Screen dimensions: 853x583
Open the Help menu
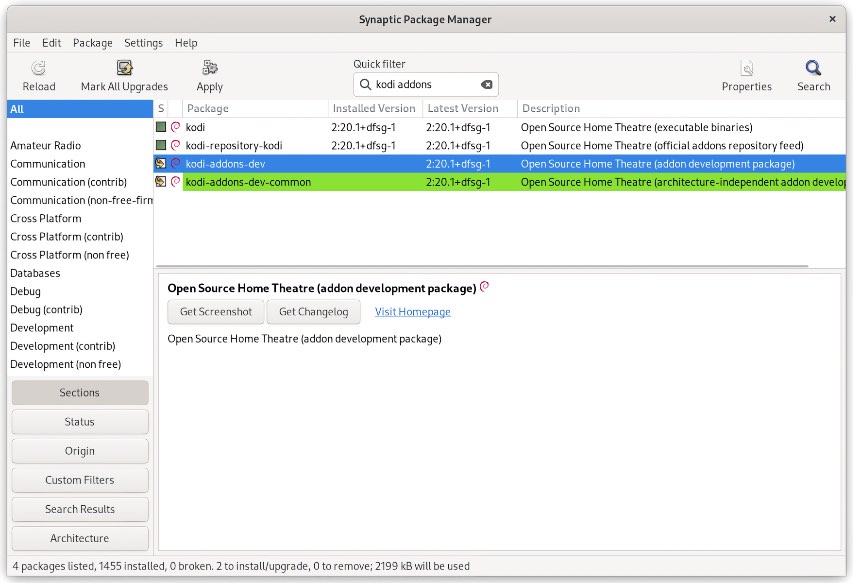pyautogui.click(x=186, y=43)
